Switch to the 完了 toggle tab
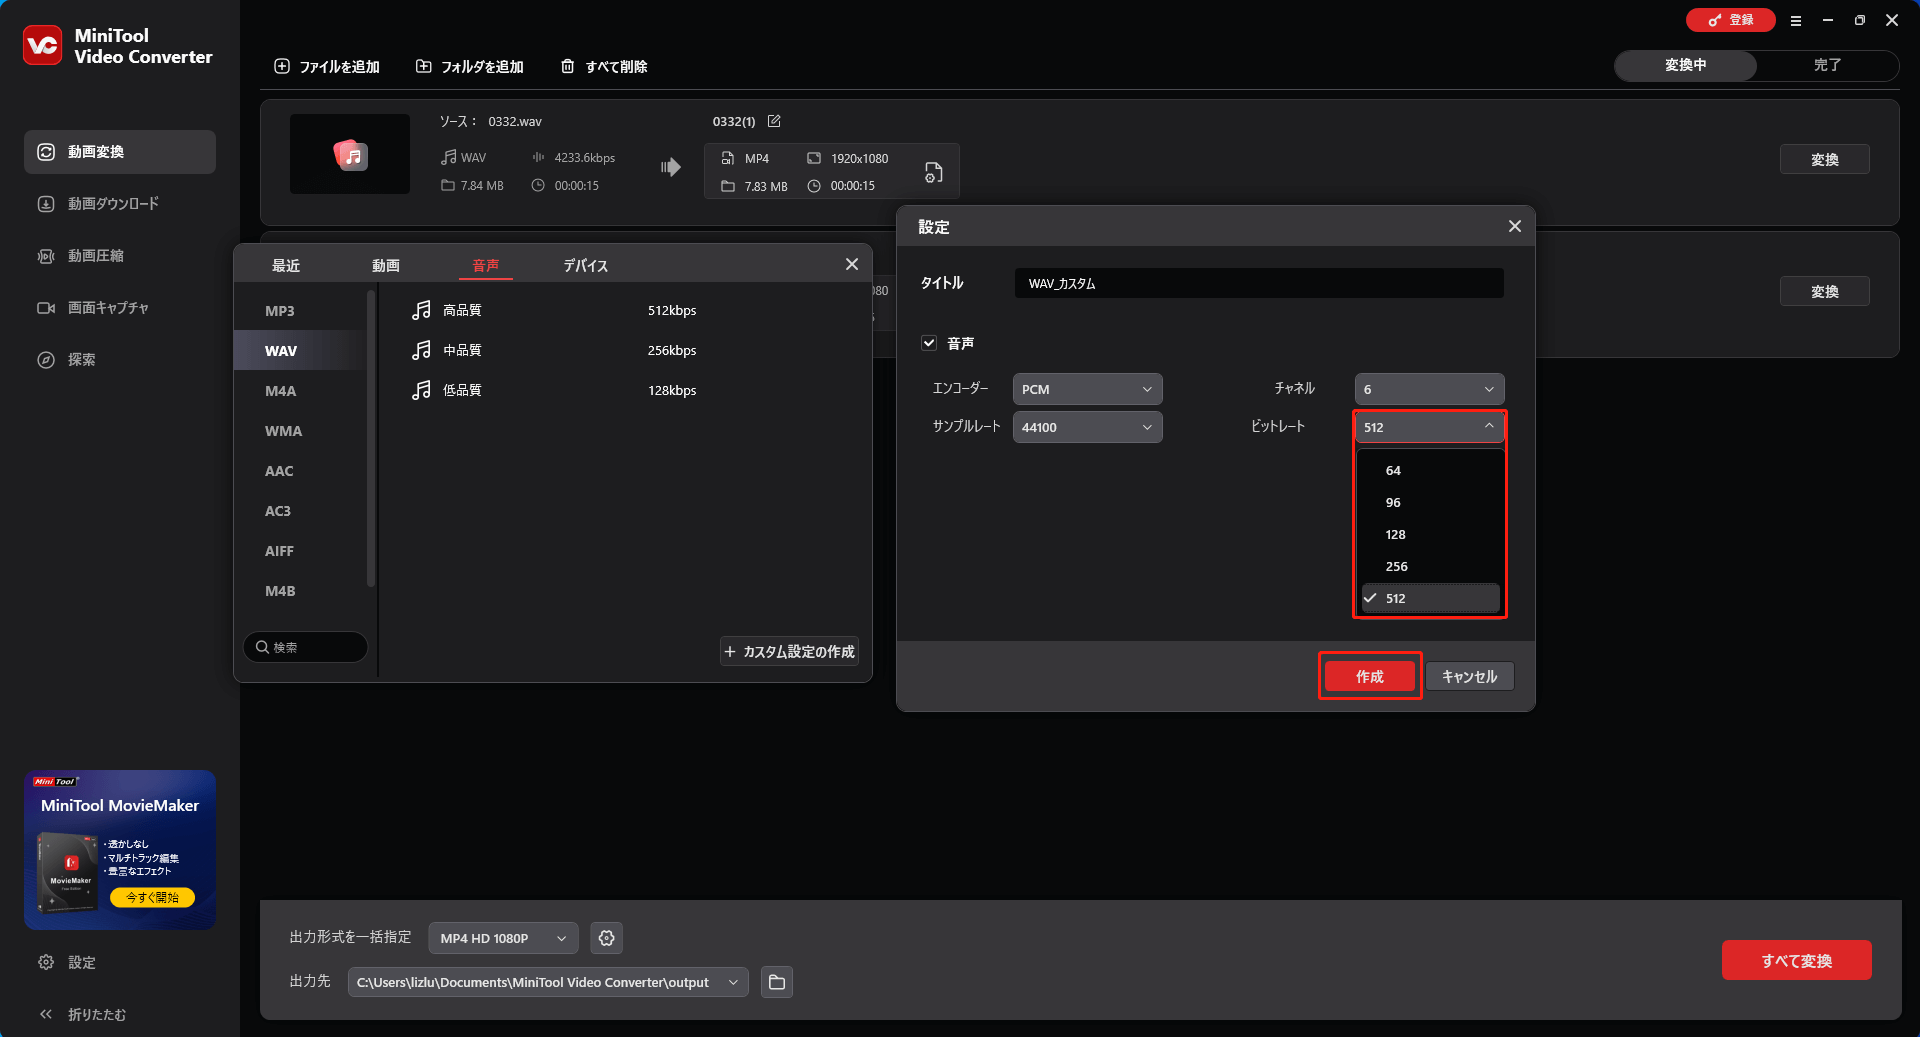The width and height of the screenshot is (1920, 1037). pos(1827,65)
